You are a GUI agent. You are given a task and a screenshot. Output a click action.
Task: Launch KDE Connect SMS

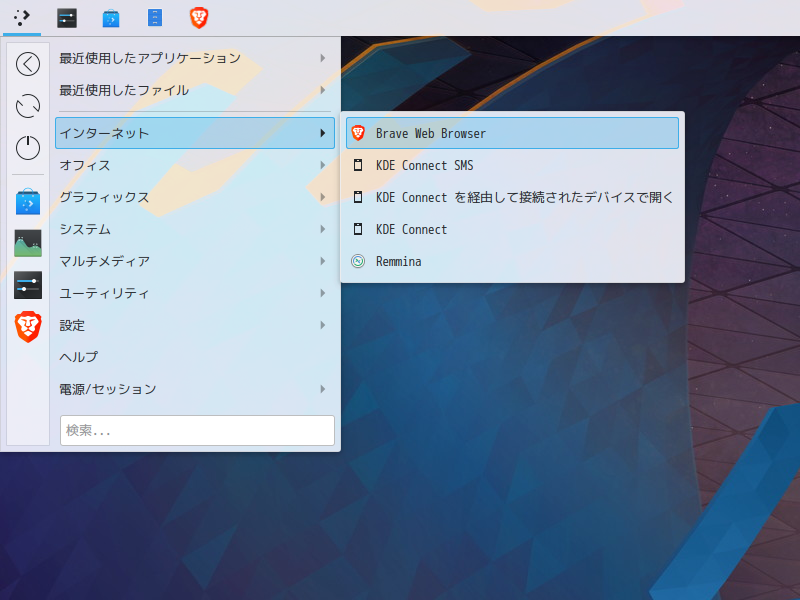512,165
